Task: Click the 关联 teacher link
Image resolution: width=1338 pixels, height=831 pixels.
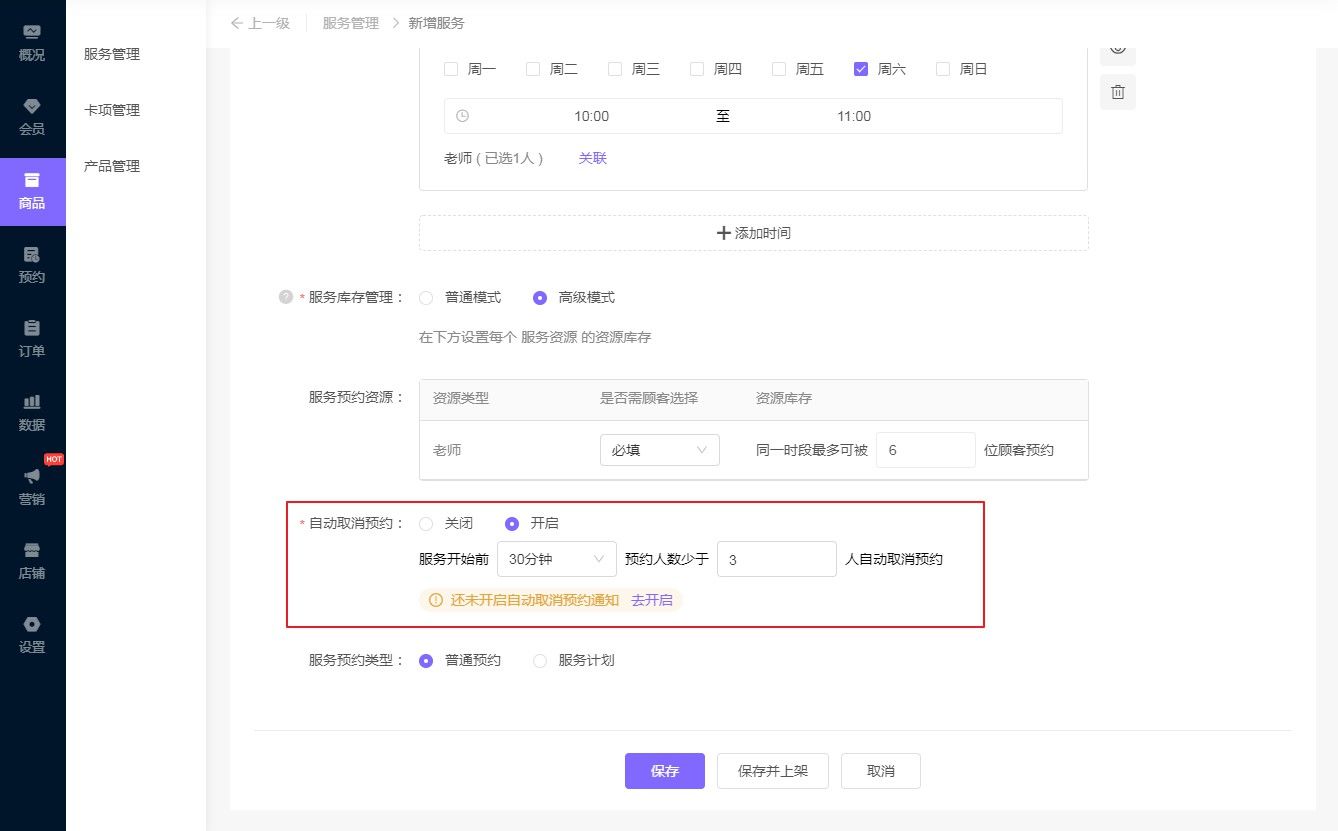Action: (x=593, y=158)
